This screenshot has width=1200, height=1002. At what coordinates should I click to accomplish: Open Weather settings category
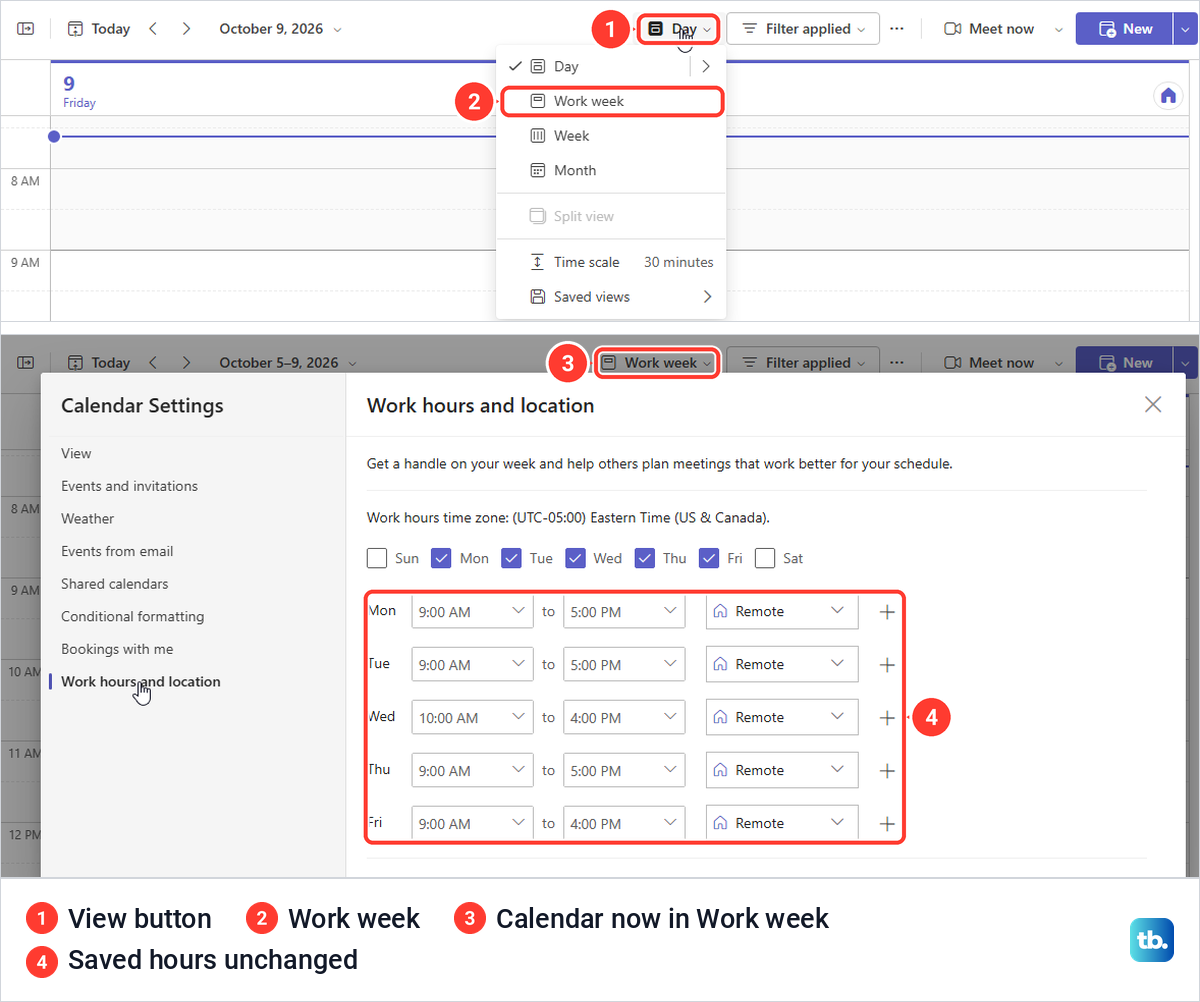(x=87, y=519)
